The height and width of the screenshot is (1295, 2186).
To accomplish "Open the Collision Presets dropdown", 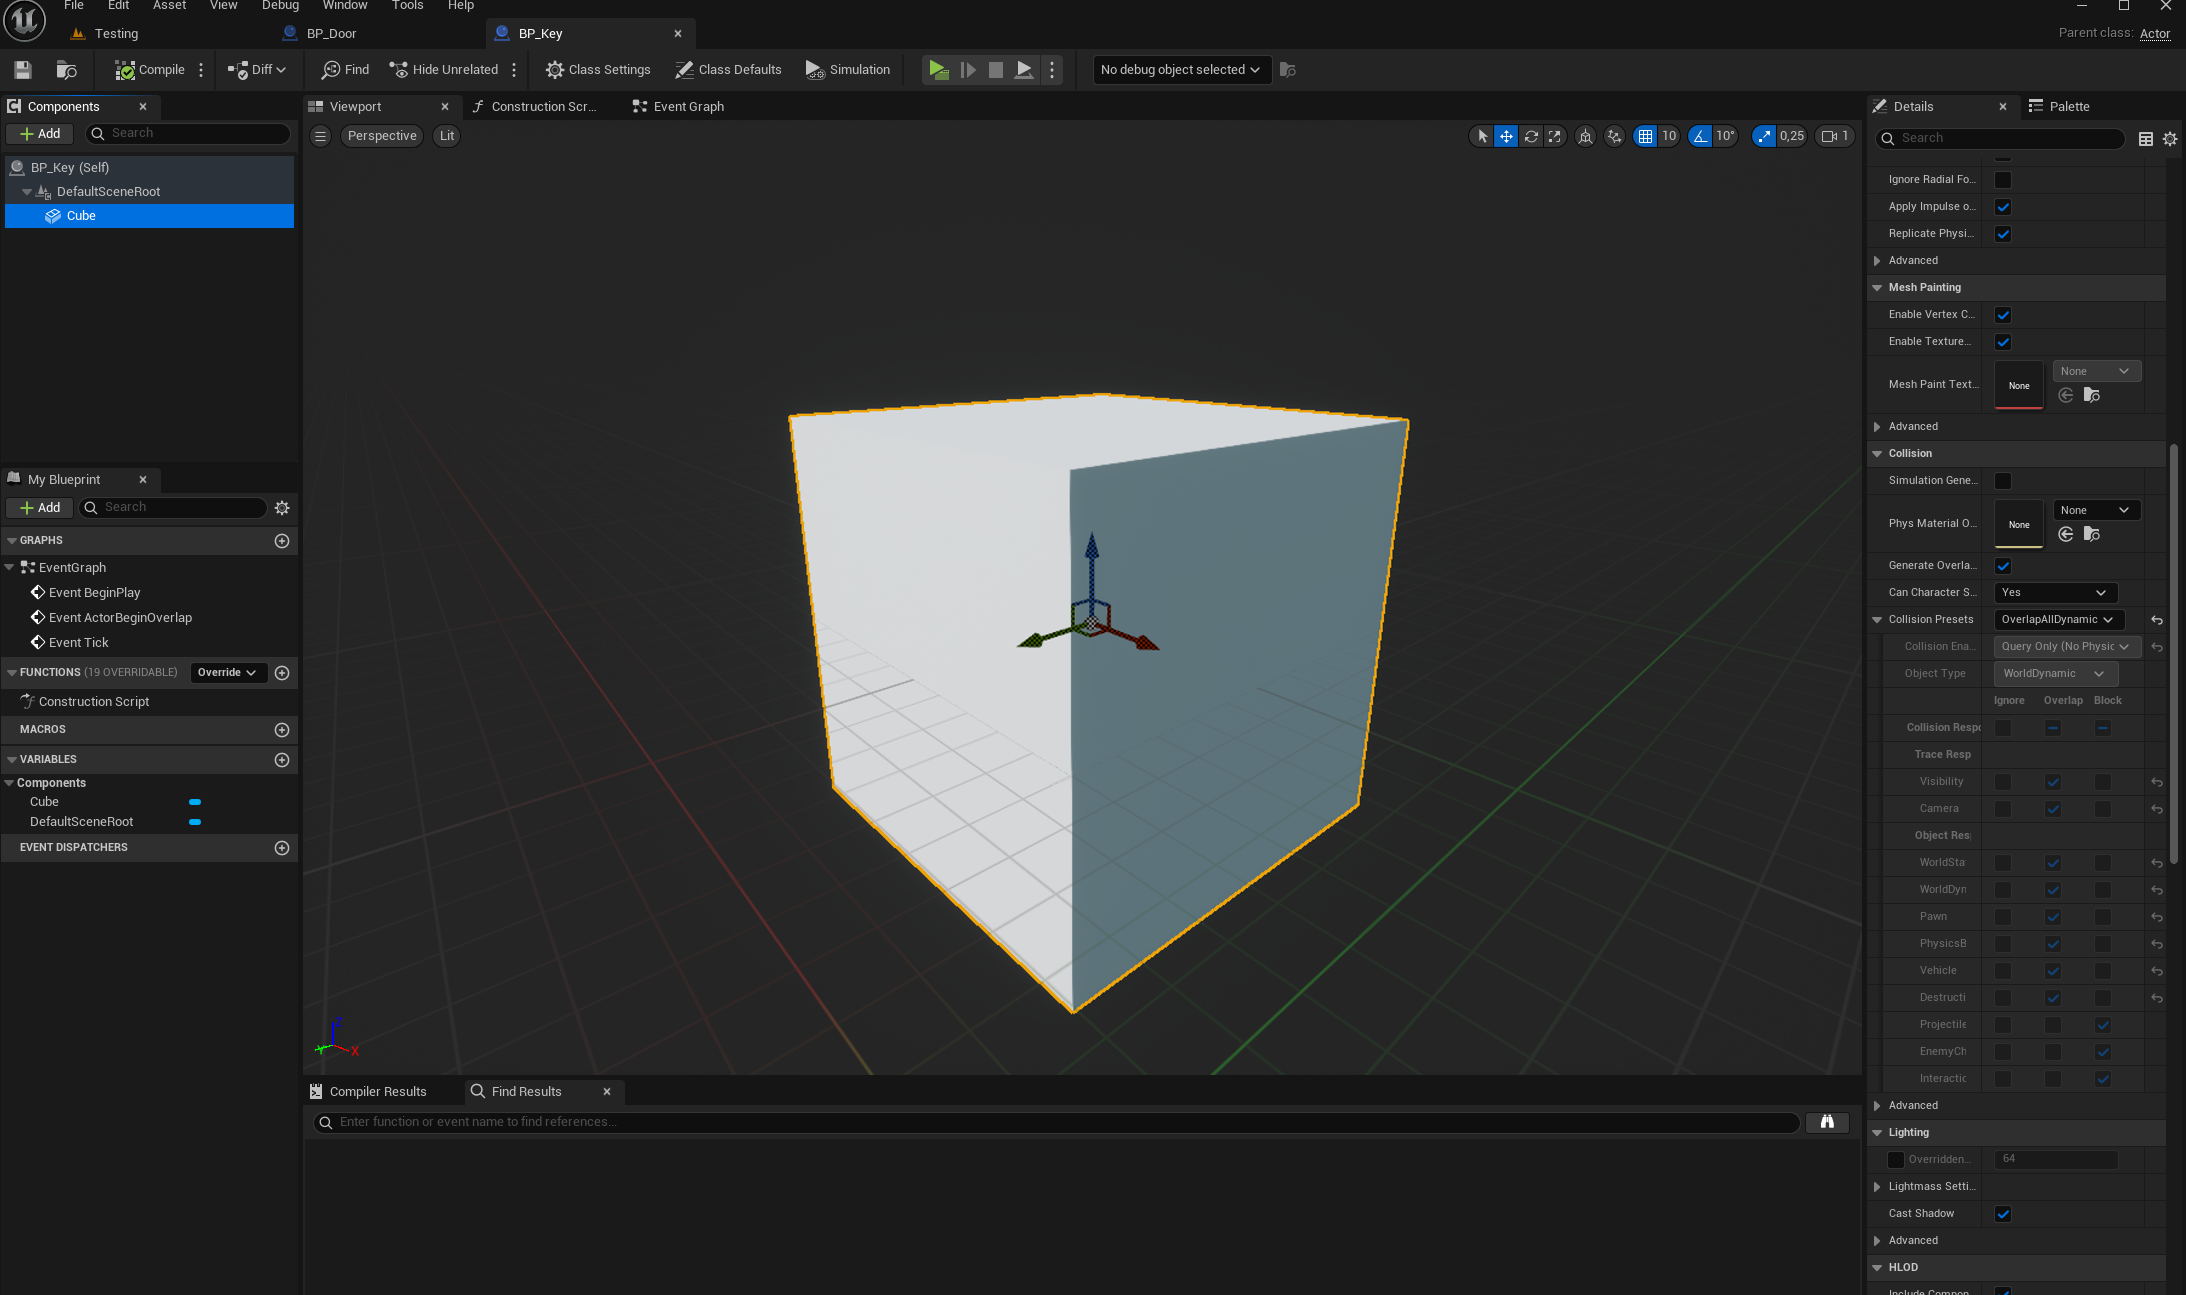I will pos(2057,620).
